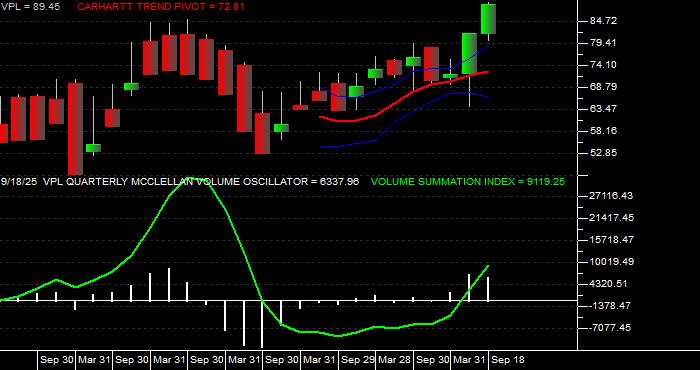Select the 63.47 price axis value
This screenshot has height=370, width=700.
(603, 108)
